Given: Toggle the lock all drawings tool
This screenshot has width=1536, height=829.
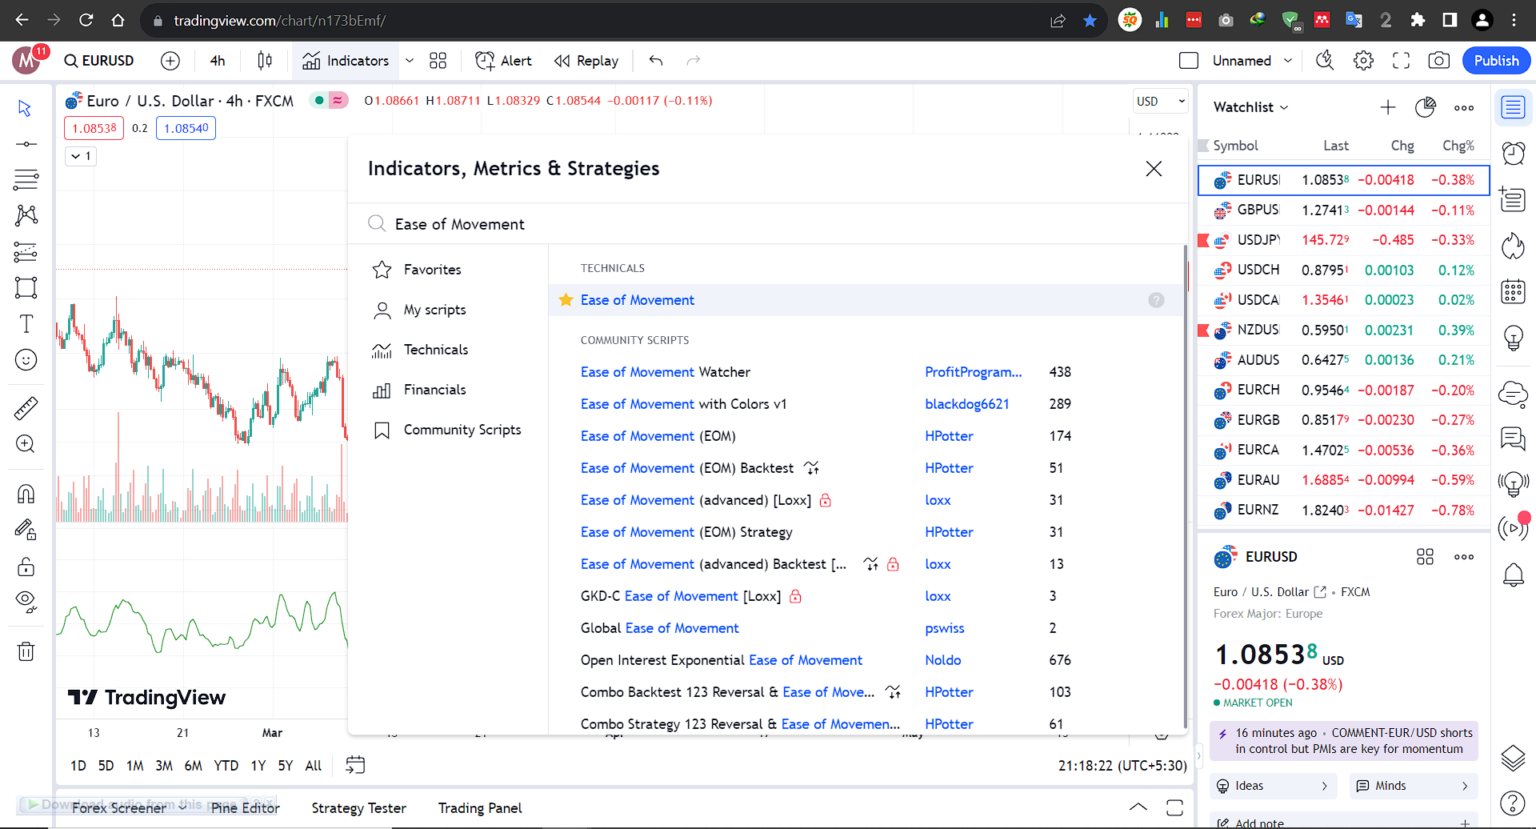Looking at the screenshot, I should 26,567.
